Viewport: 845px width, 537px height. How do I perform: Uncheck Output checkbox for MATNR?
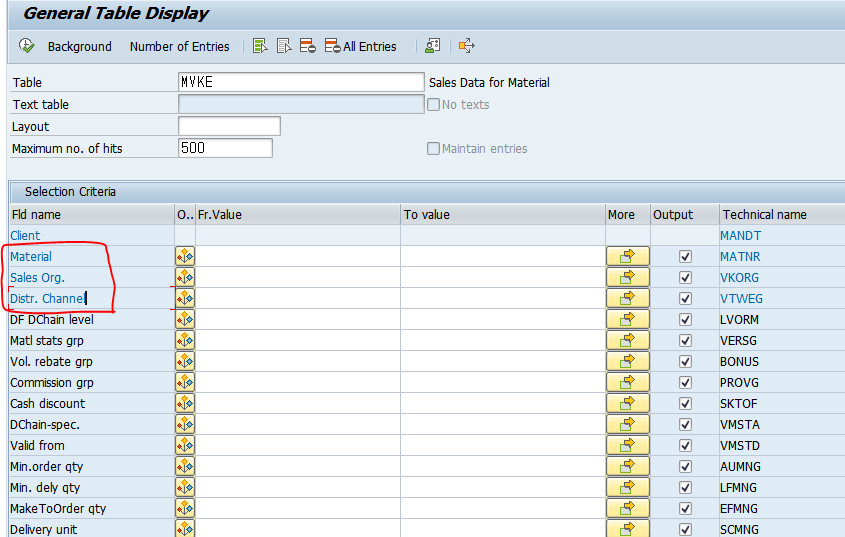(685, 257)
